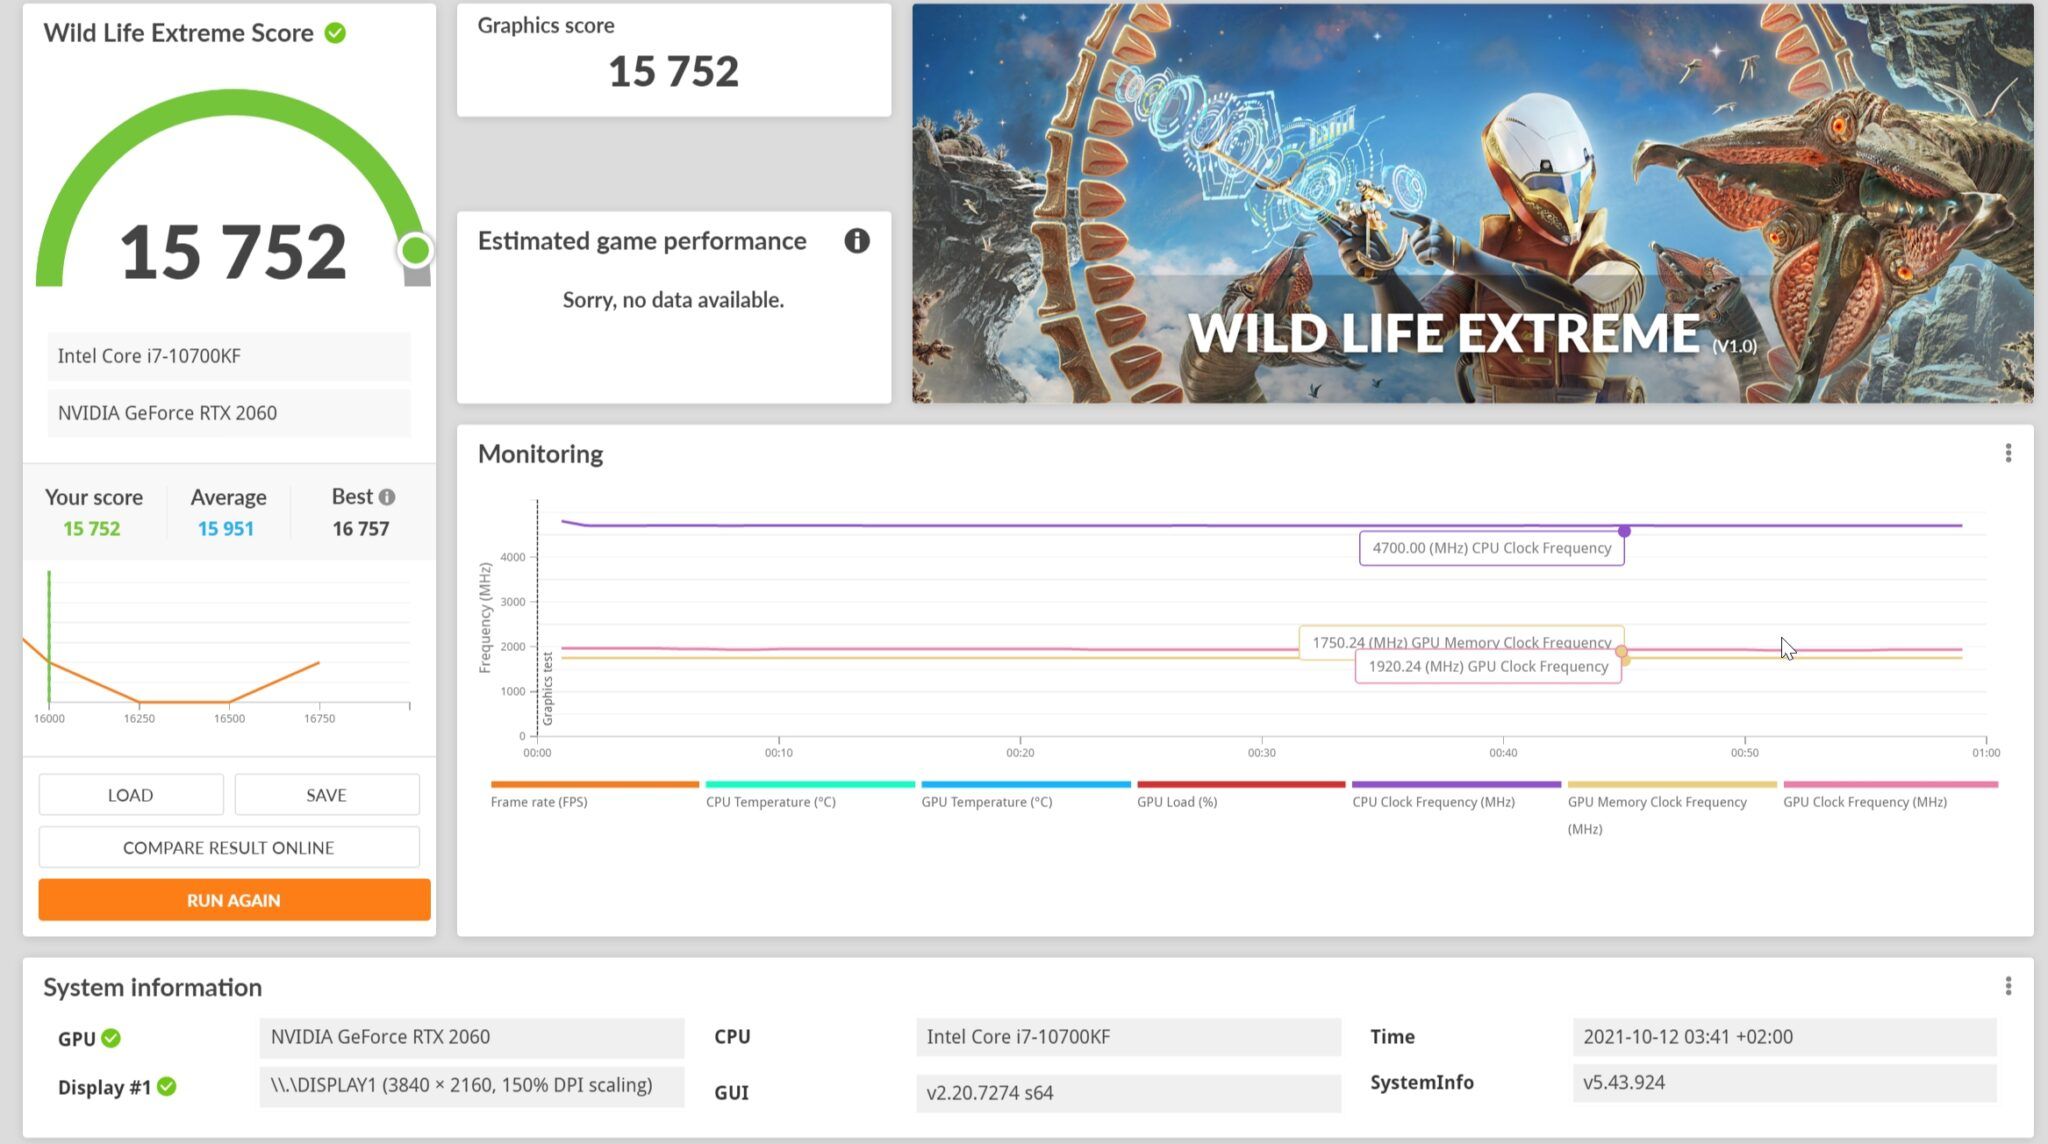Click the GPU value in System information

(472, 1038)
